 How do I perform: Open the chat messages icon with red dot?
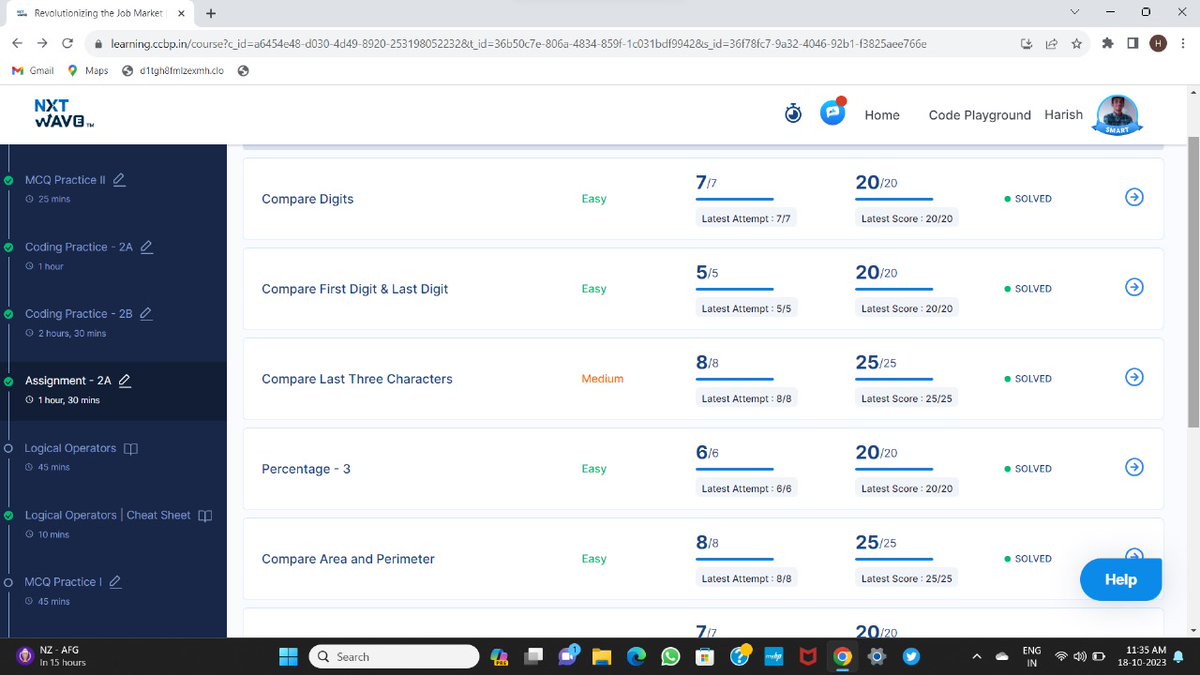833,112
